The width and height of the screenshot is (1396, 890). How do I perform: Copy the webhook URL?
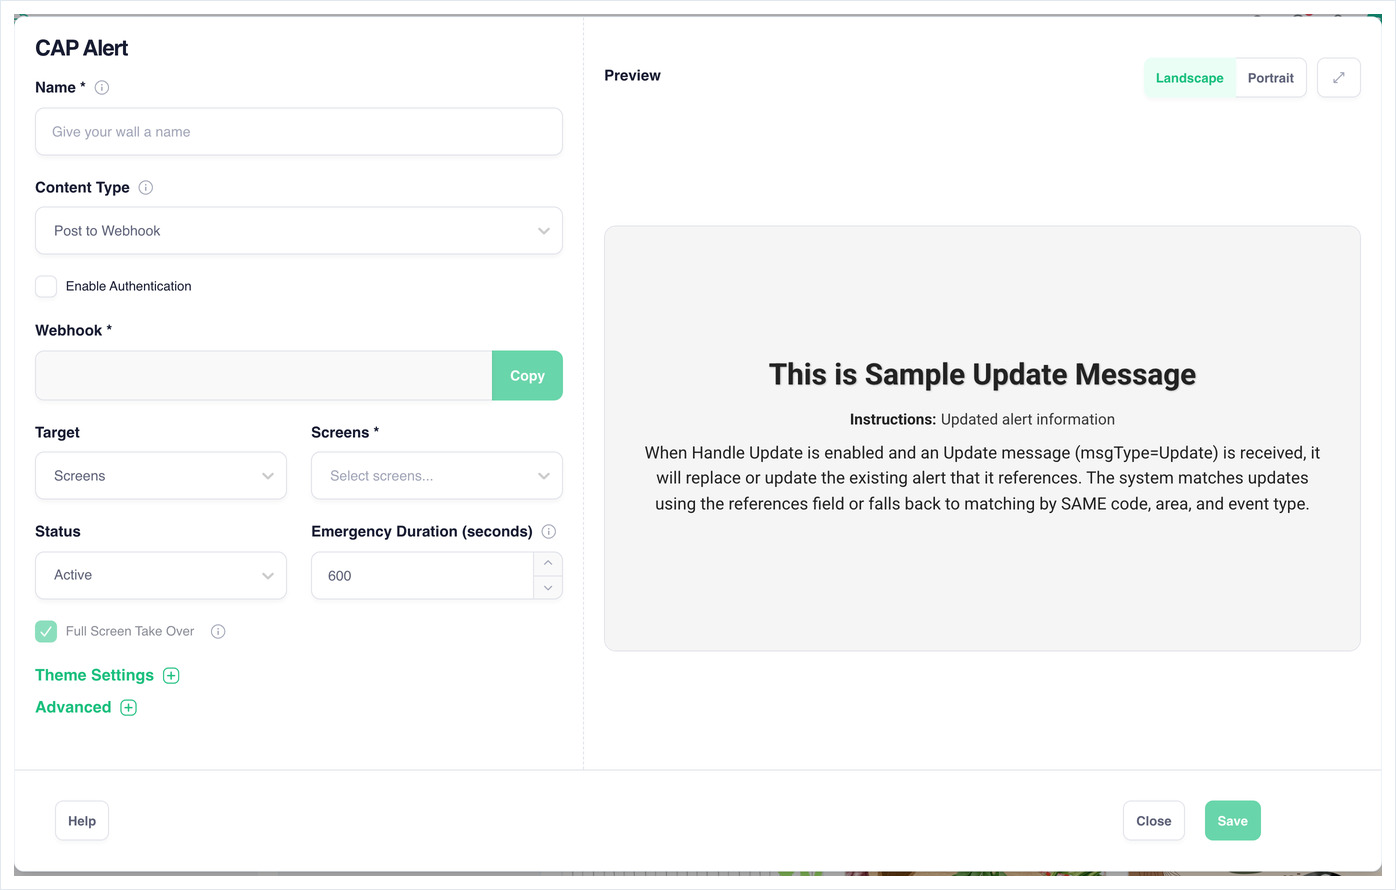[x=527, y=375]
